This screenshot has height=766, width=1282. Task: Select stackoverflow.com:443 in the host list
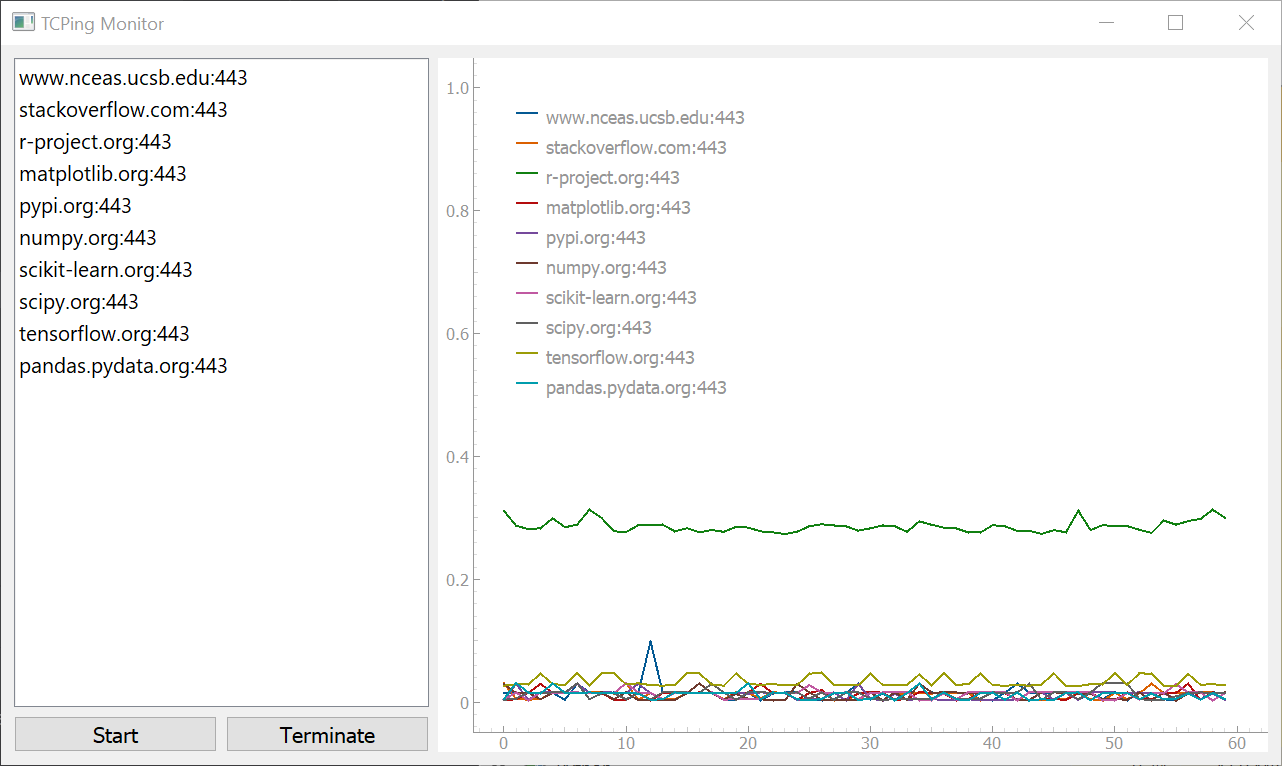pyautogui.click(x=221, y=110)
